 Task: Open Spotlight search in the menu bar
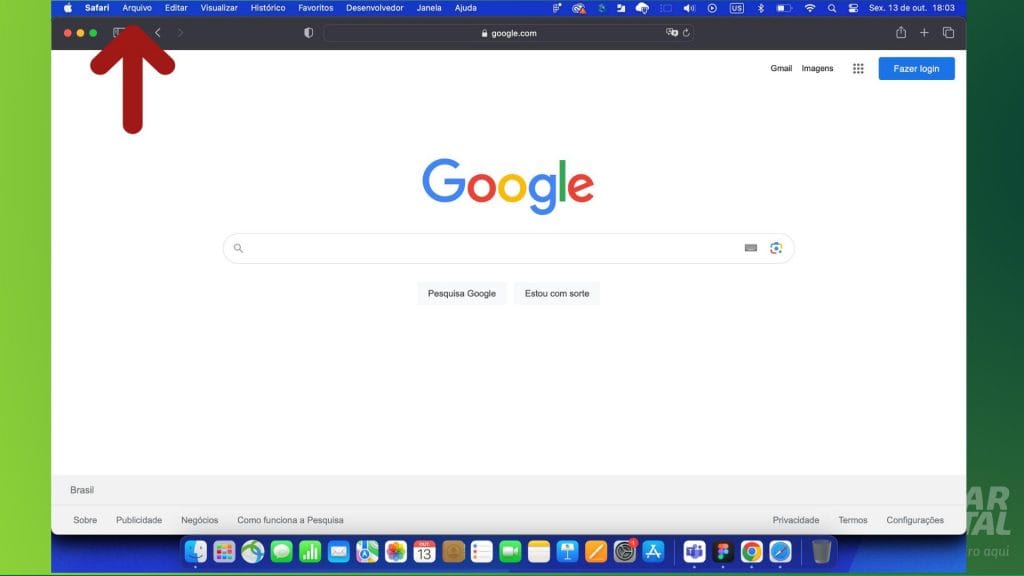point(831,8)
